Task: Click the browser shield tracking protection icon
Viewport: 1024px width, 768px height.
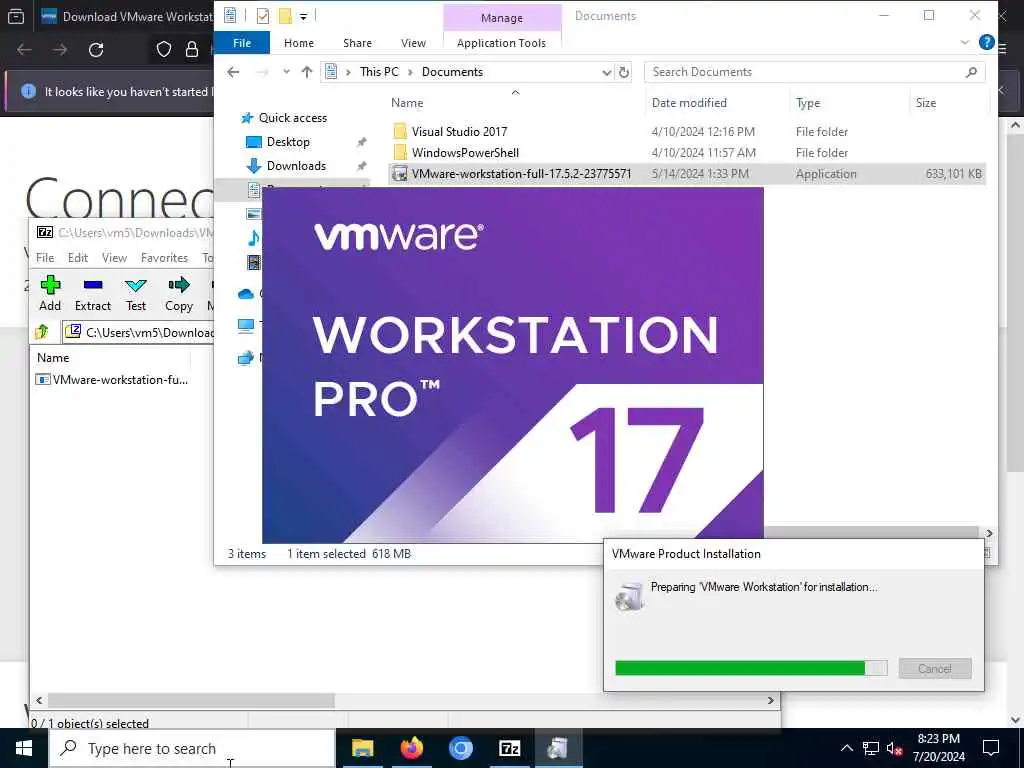Action: click(163, 50)
